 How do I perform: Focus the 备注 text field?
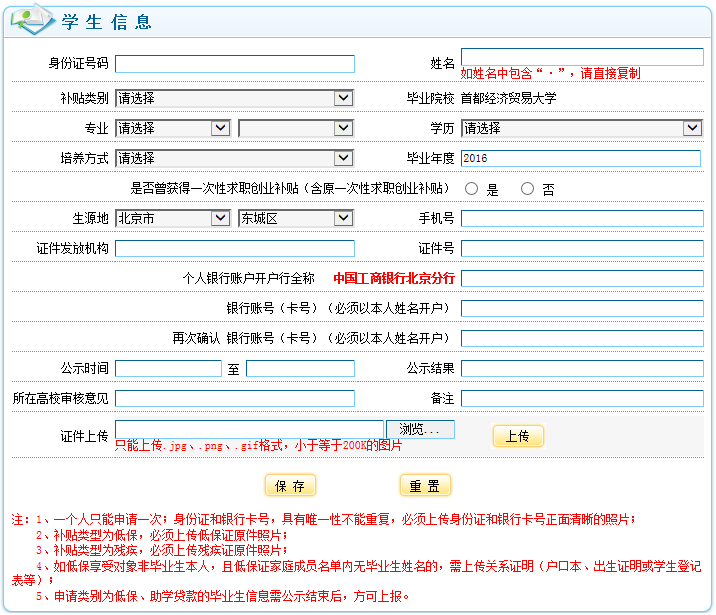point(581,398)
